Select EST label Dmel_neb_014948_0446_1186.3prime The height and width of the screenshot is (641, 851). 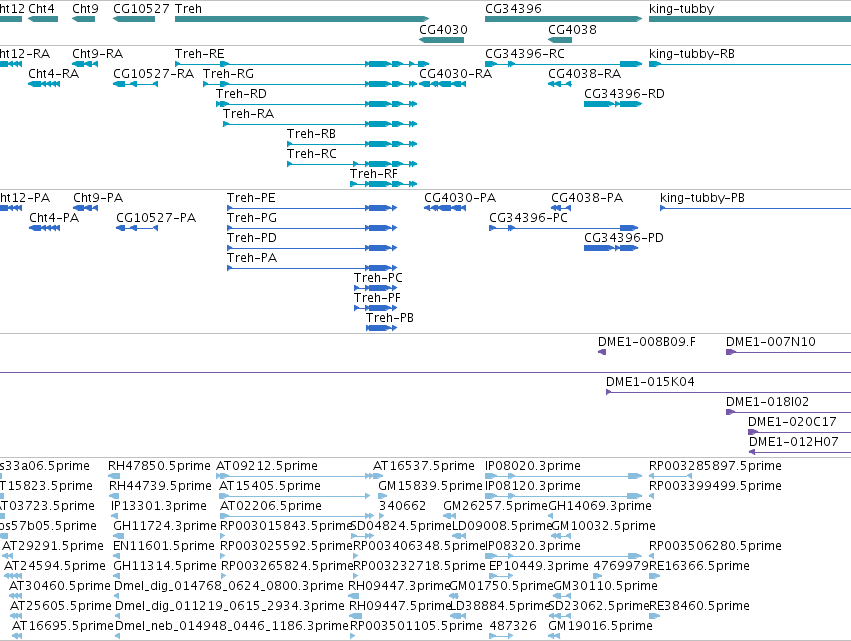[x=232, y=626]
